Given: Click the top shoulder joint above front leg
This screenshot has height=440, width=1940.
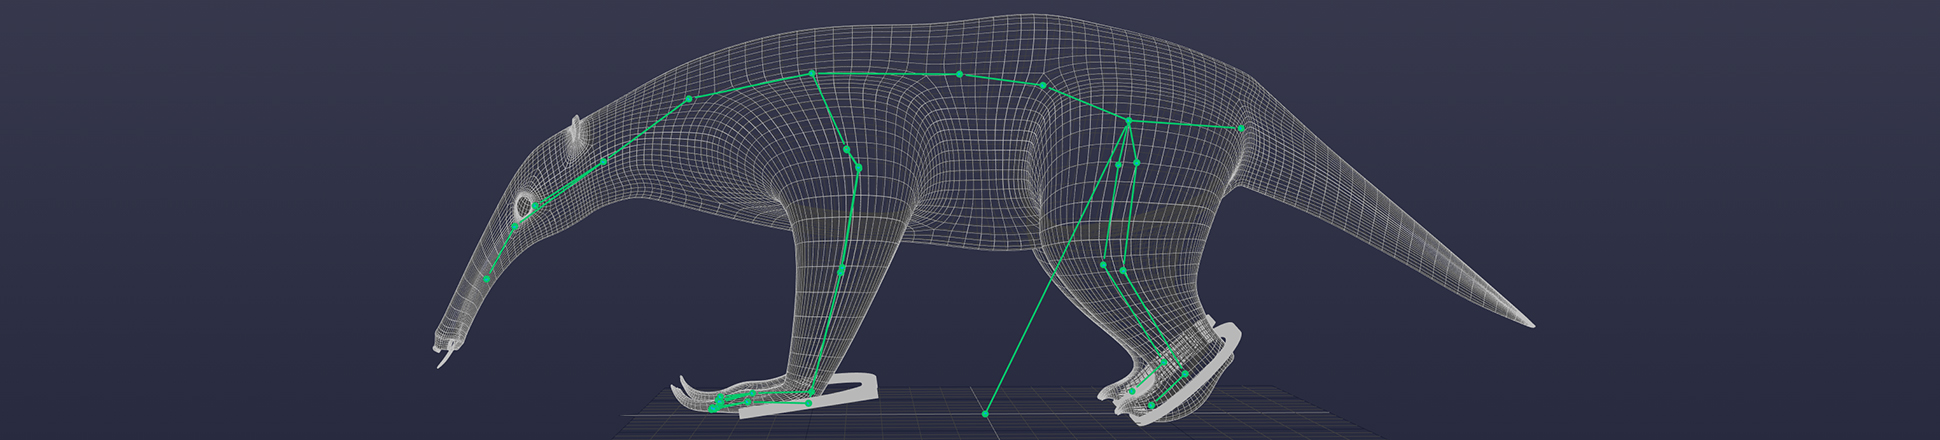Looking at the screenshot, I should click(812, 74).
